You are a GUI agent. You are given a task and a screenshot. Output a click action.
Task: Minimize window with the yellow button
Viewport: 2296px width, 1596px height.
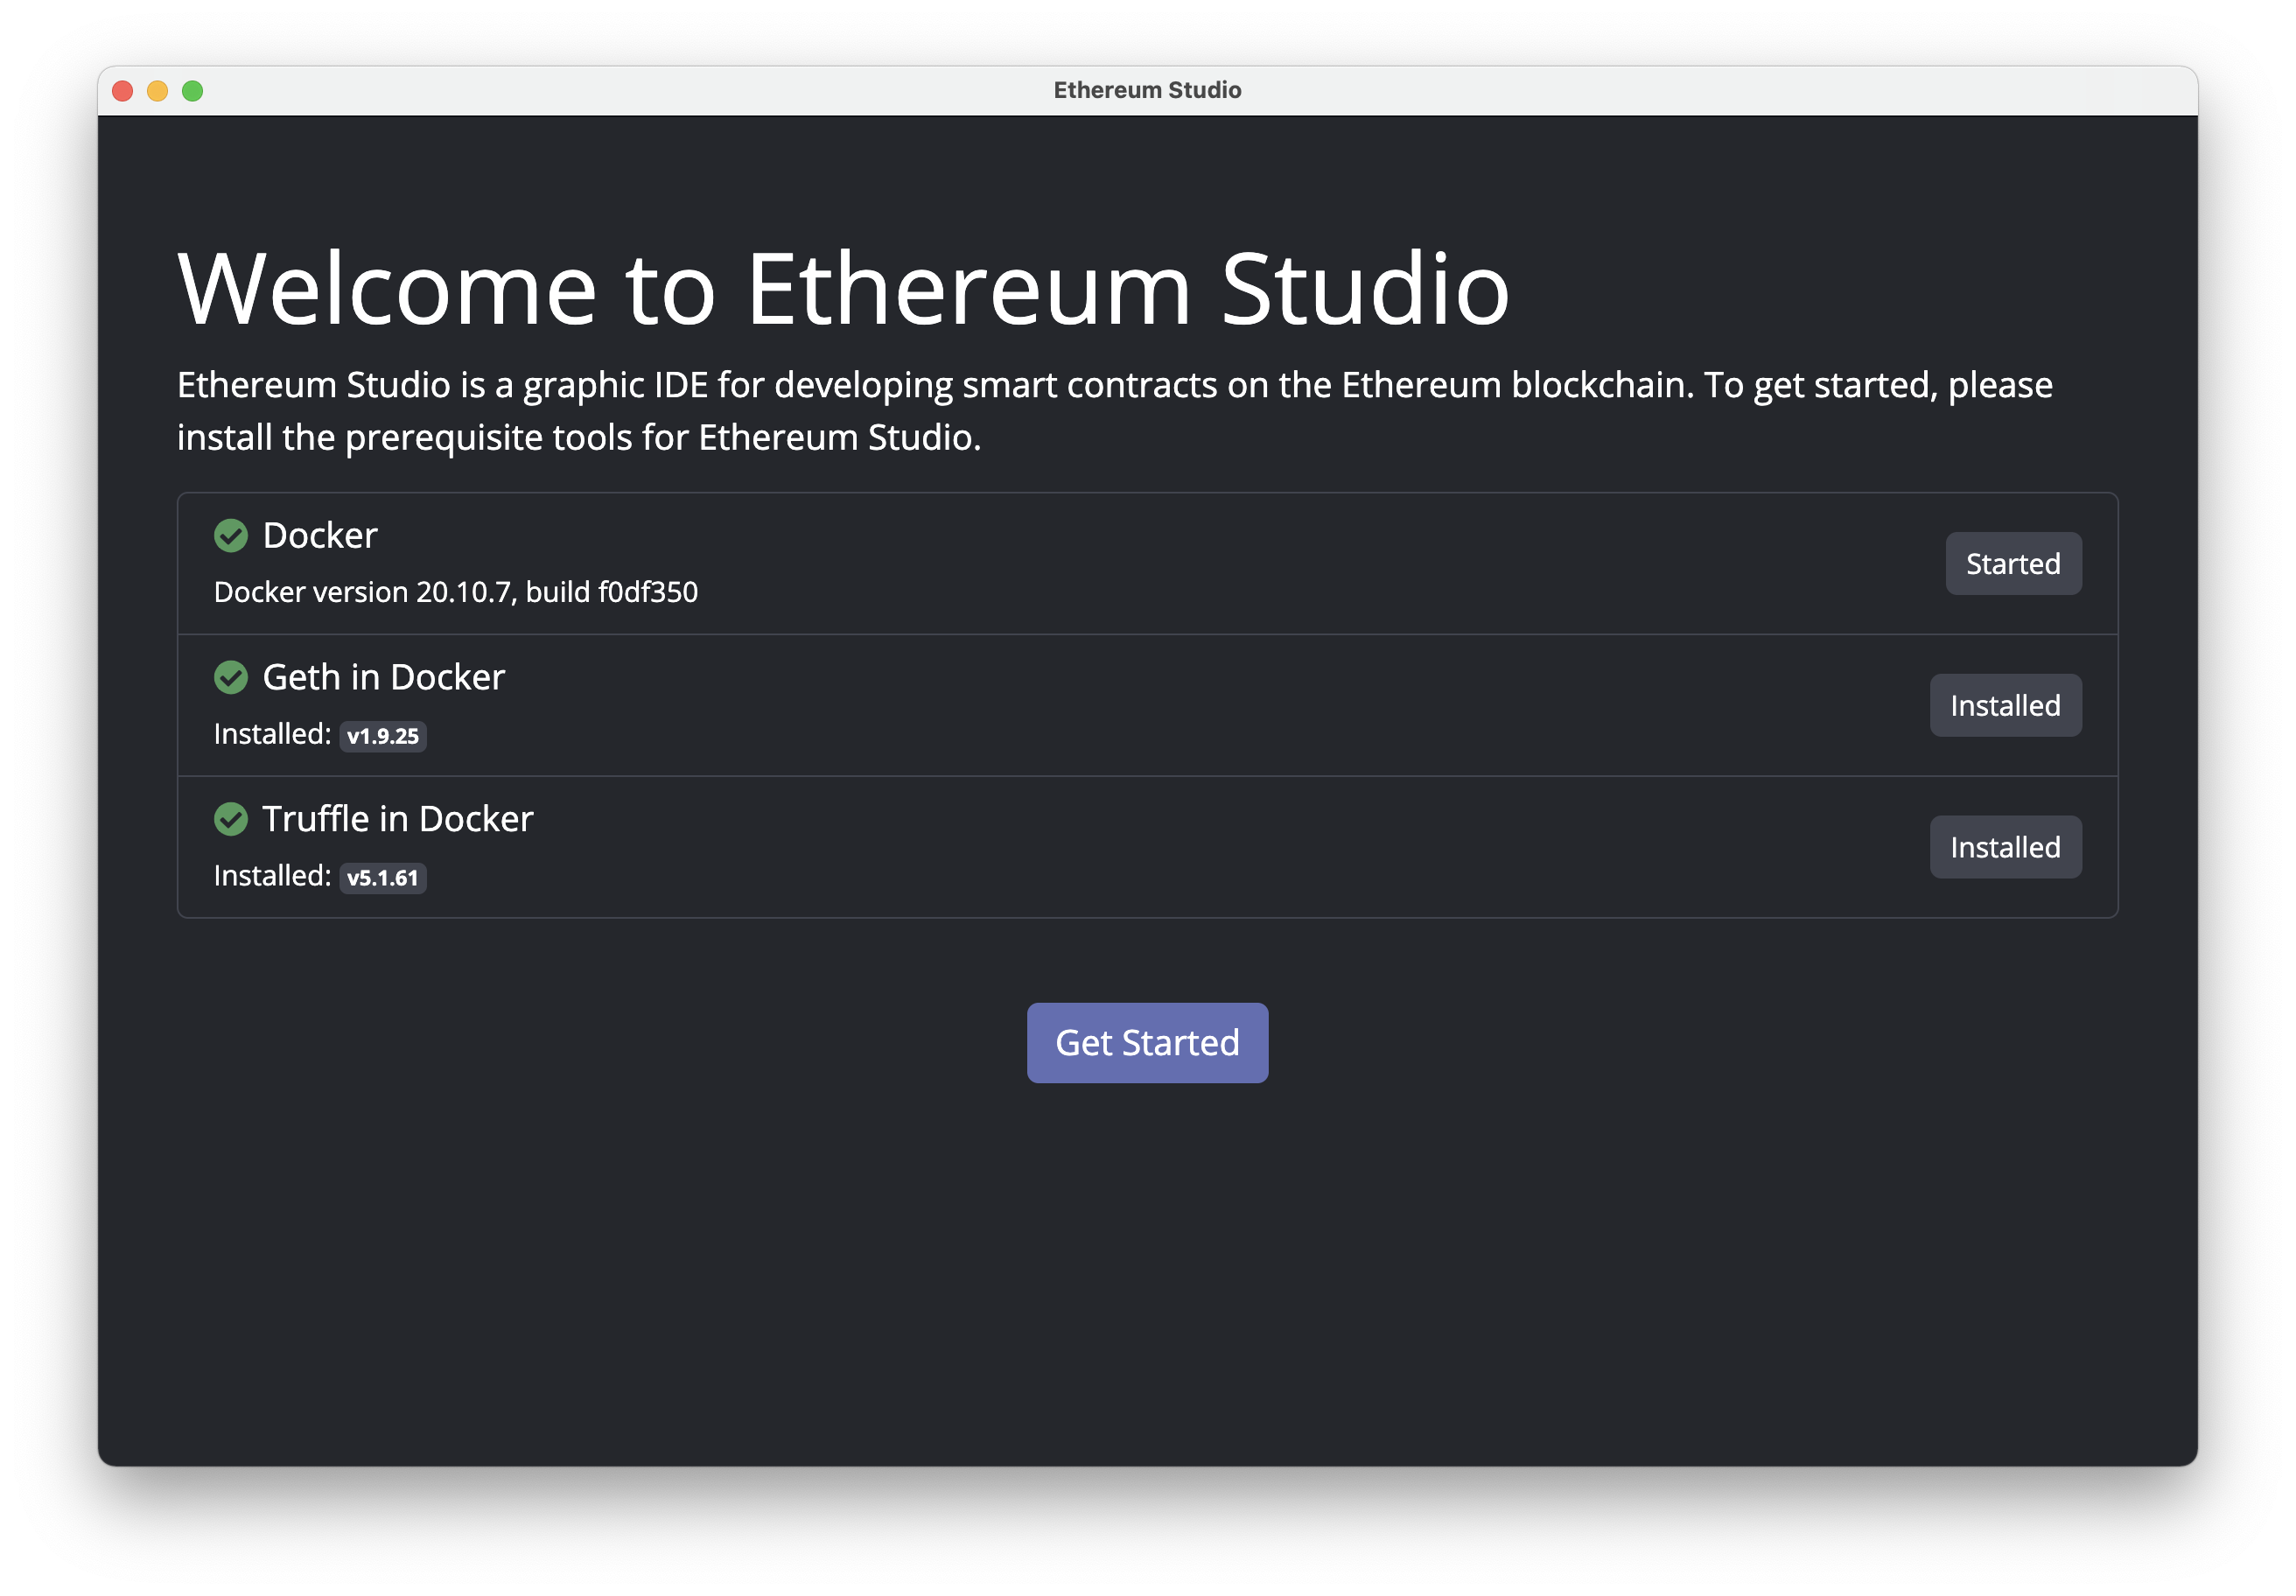(x=158, y=91)
